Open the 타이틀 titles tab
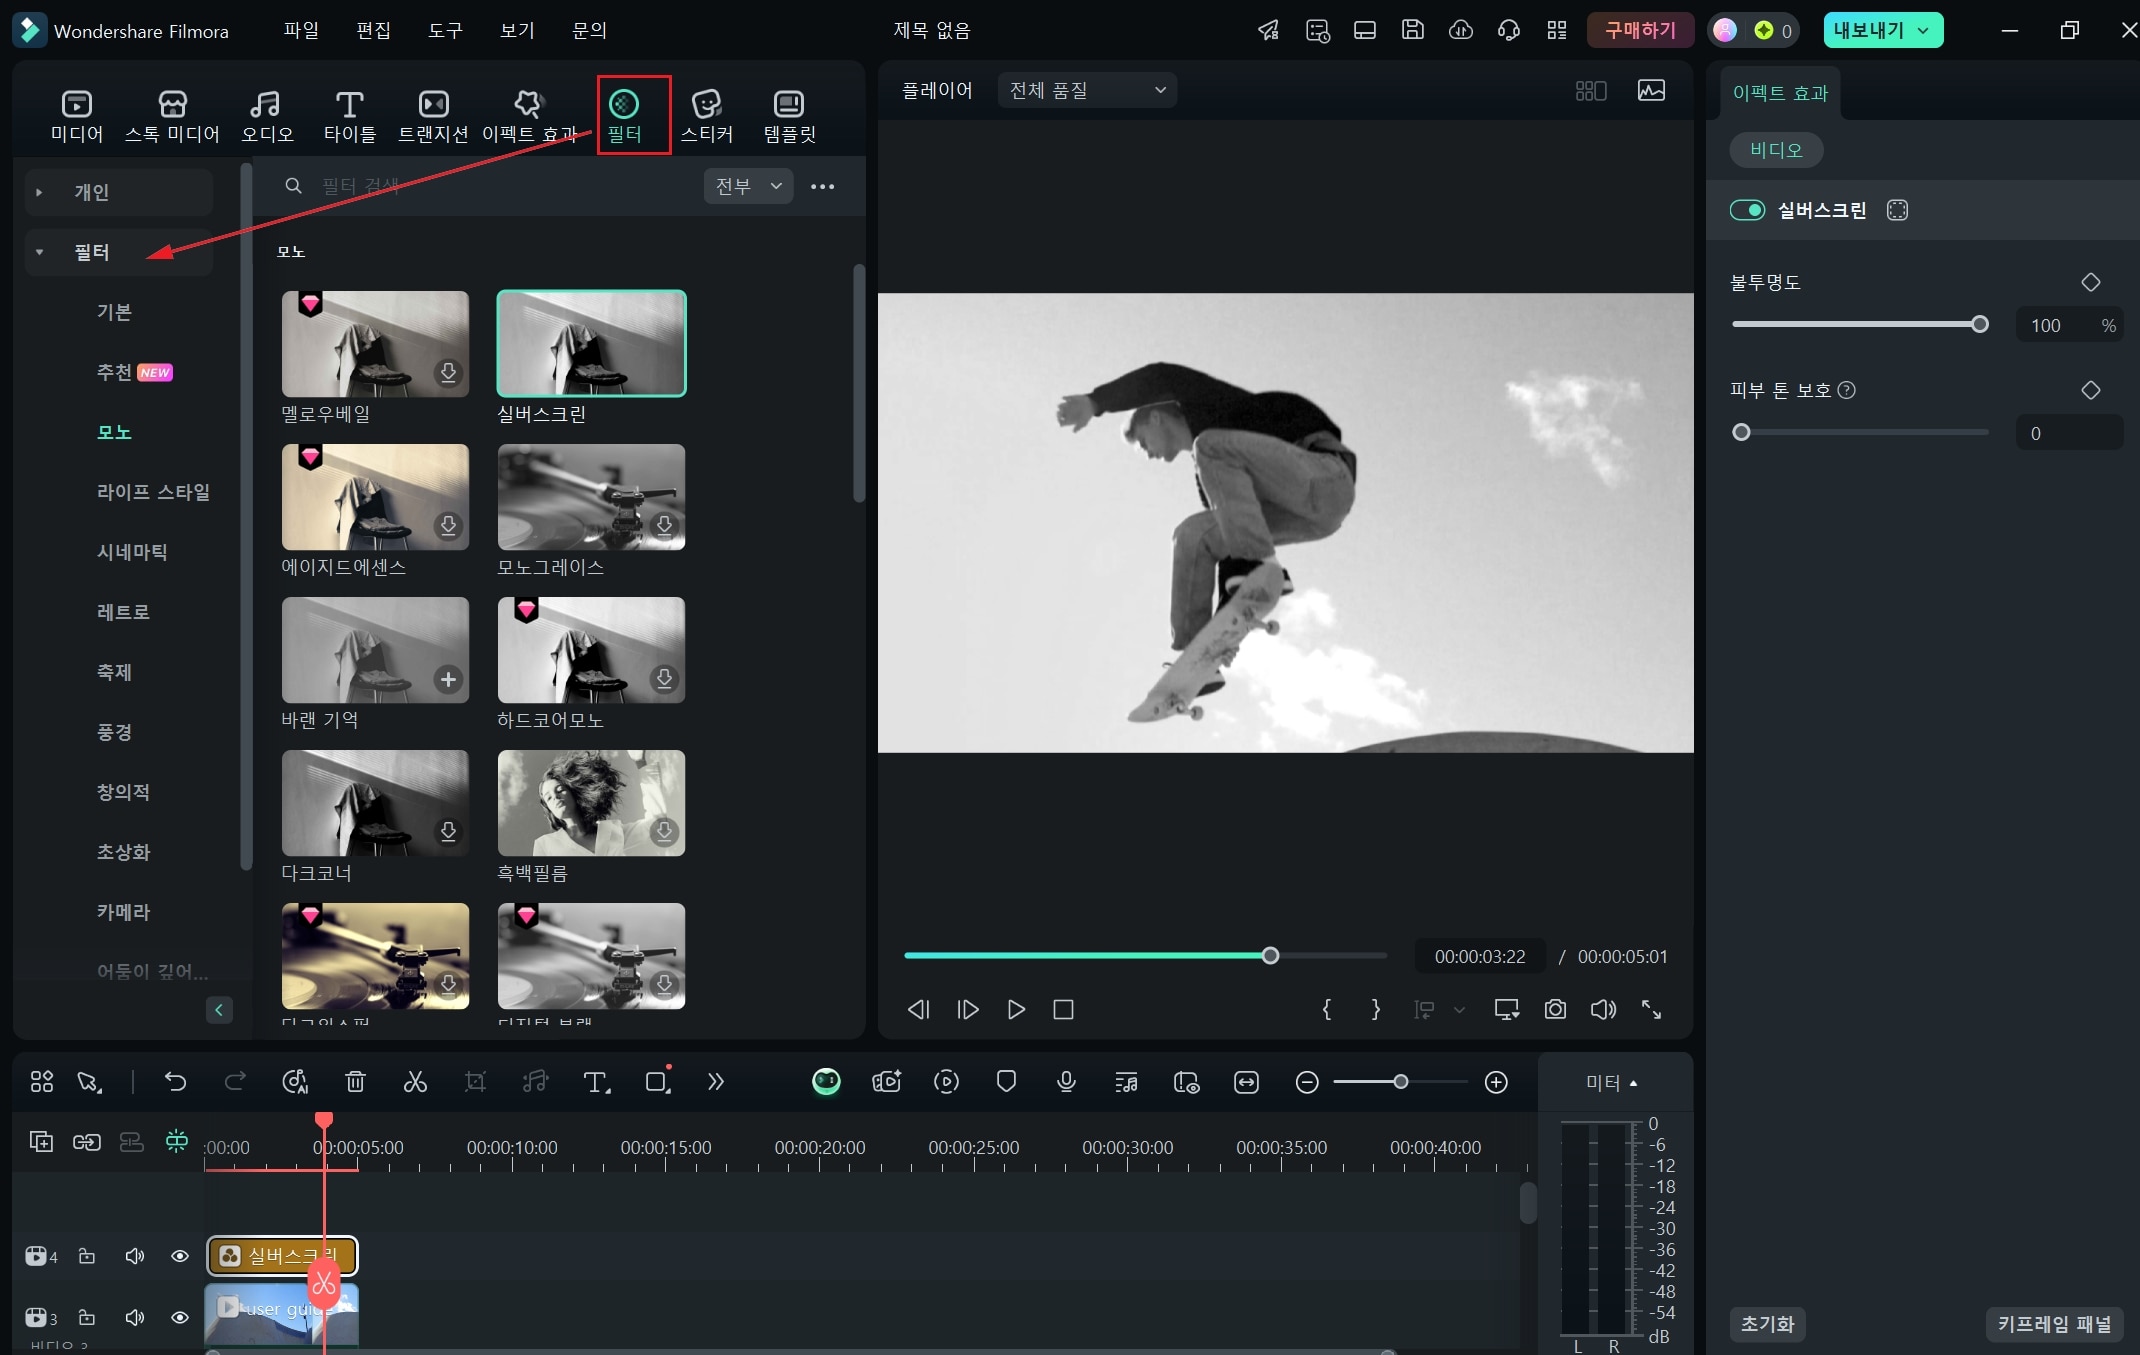Screen dimensions: 2140x1355 tap(349, 116)
